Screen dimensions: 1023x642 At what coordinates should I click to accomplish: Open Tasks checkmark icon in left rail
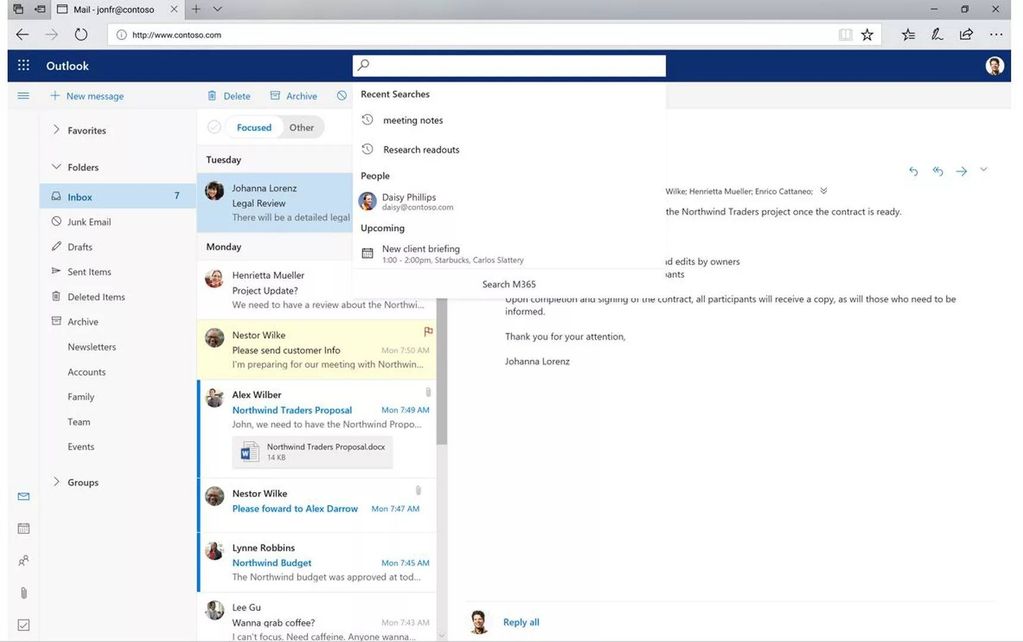point(24,625)
